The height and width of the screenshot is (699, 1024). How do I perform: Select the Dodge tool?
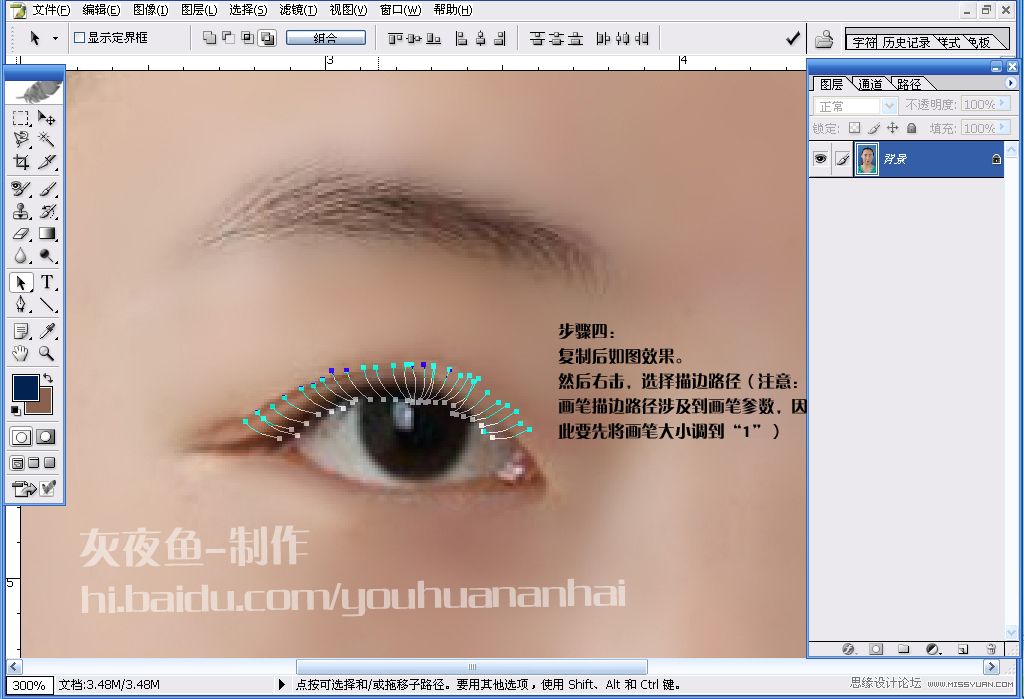(46, 255)
